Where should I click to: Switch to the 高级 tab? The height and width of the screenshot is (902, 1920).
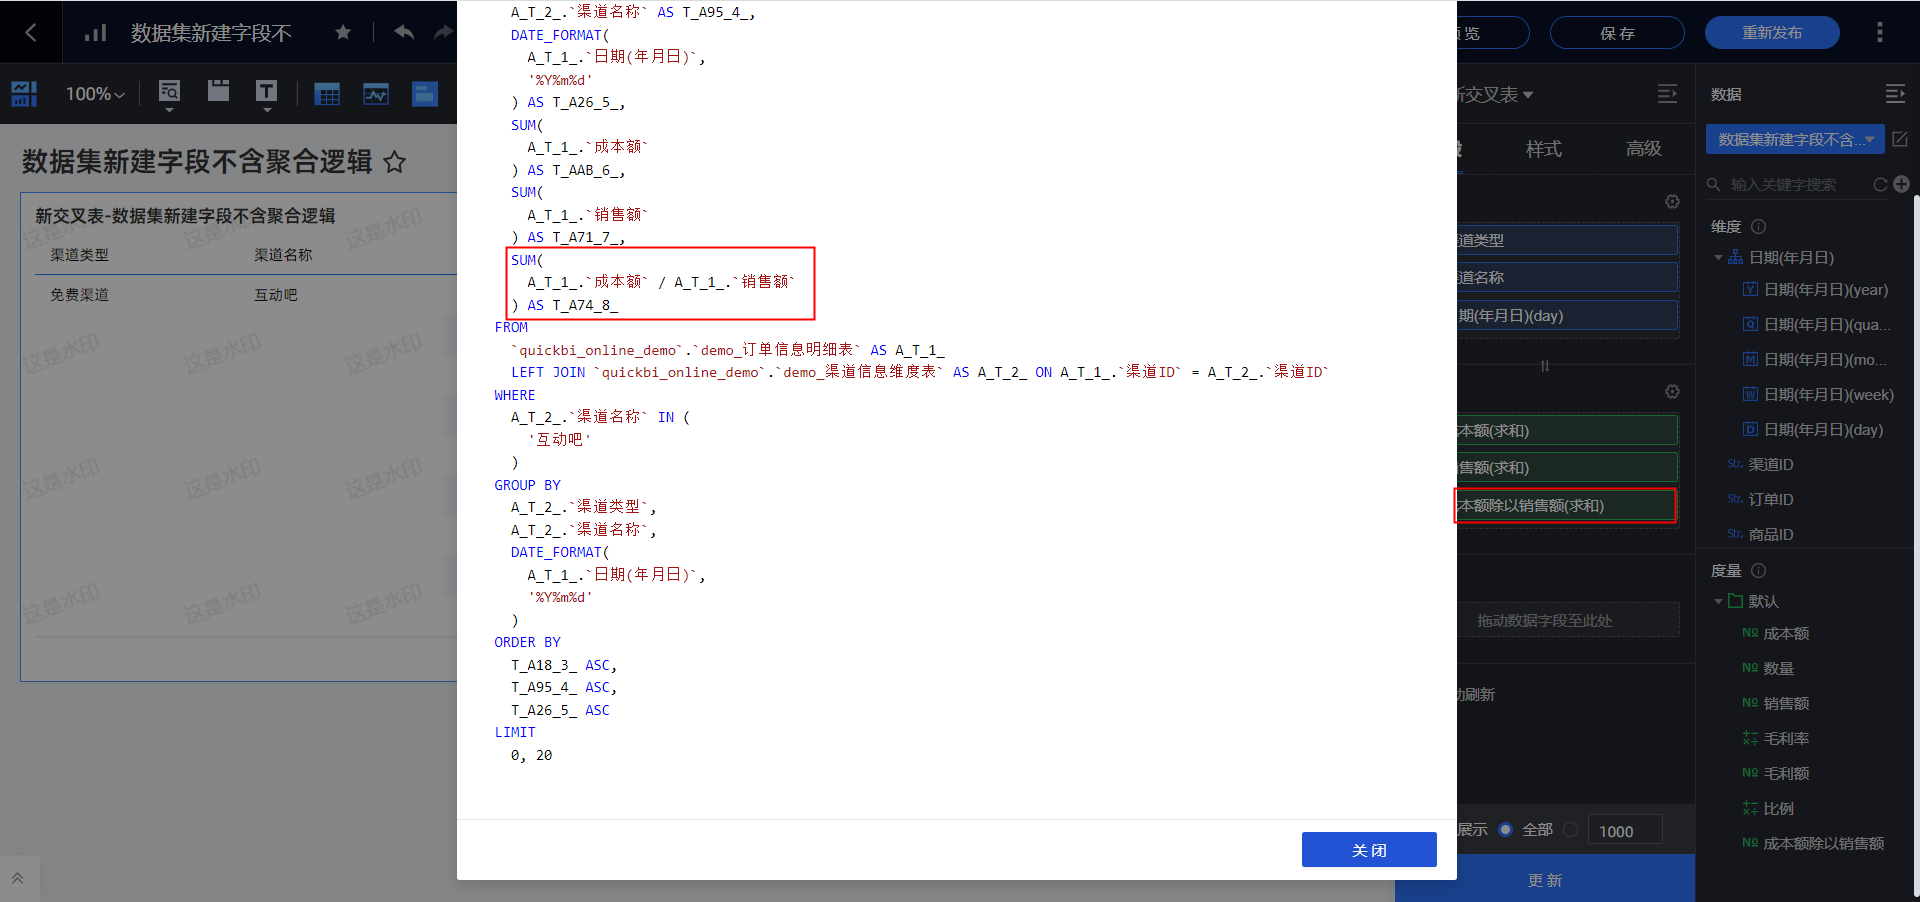1643,149
